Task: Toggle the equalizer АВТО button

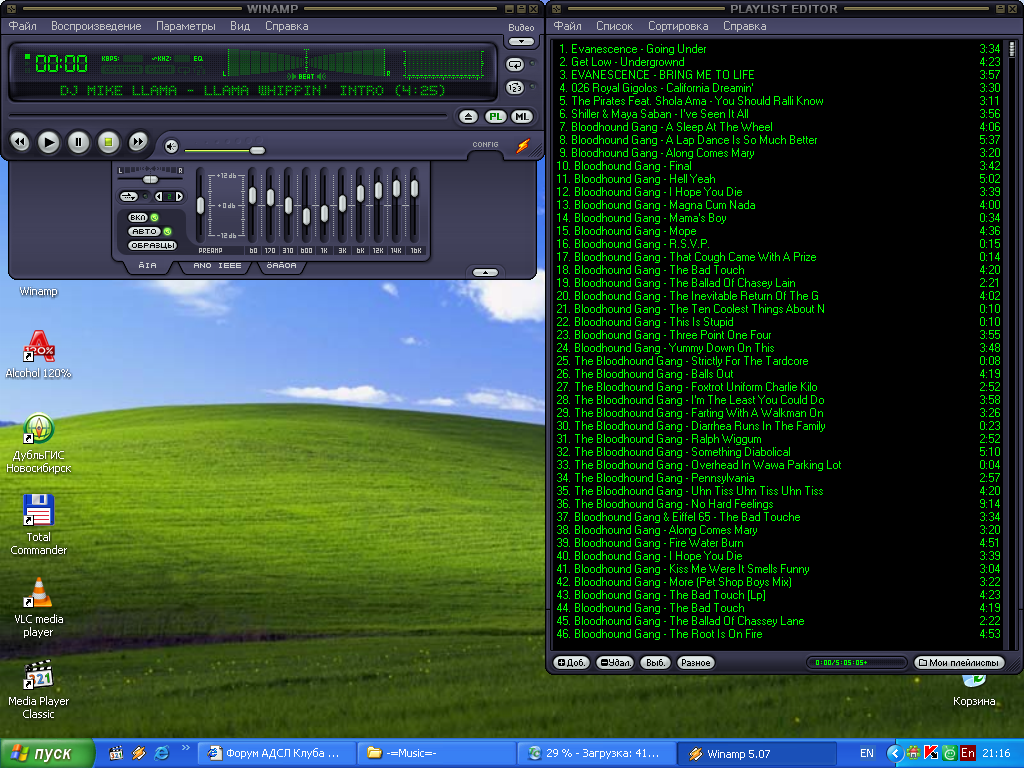Action: pos(144,231)
